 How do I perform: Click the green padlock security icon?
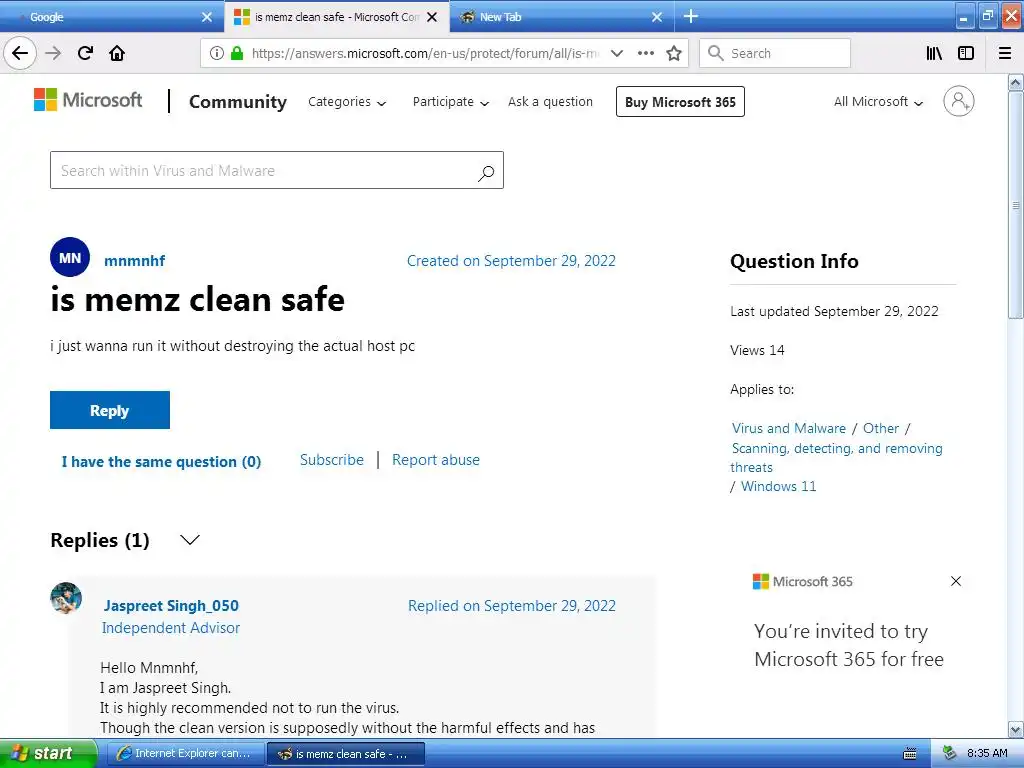pos(237,53)
